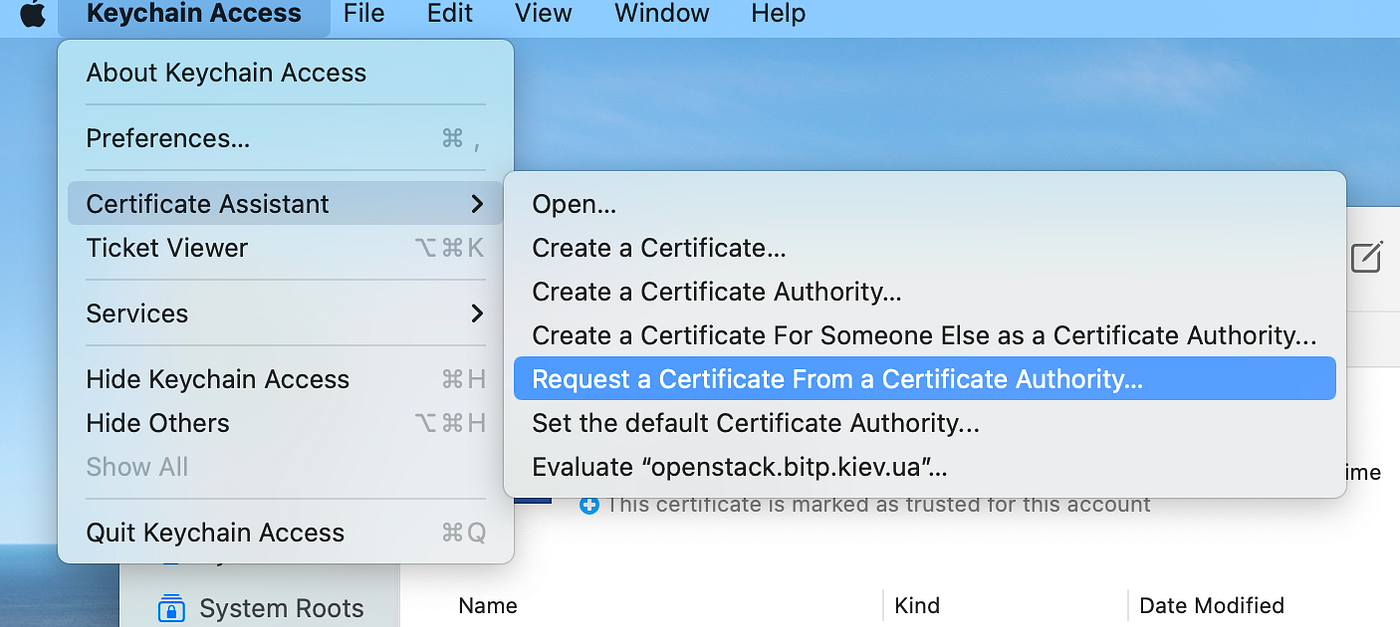Expand the Services submenu
The width and height of the screenshot is (1400, 627).
(137, 313)
